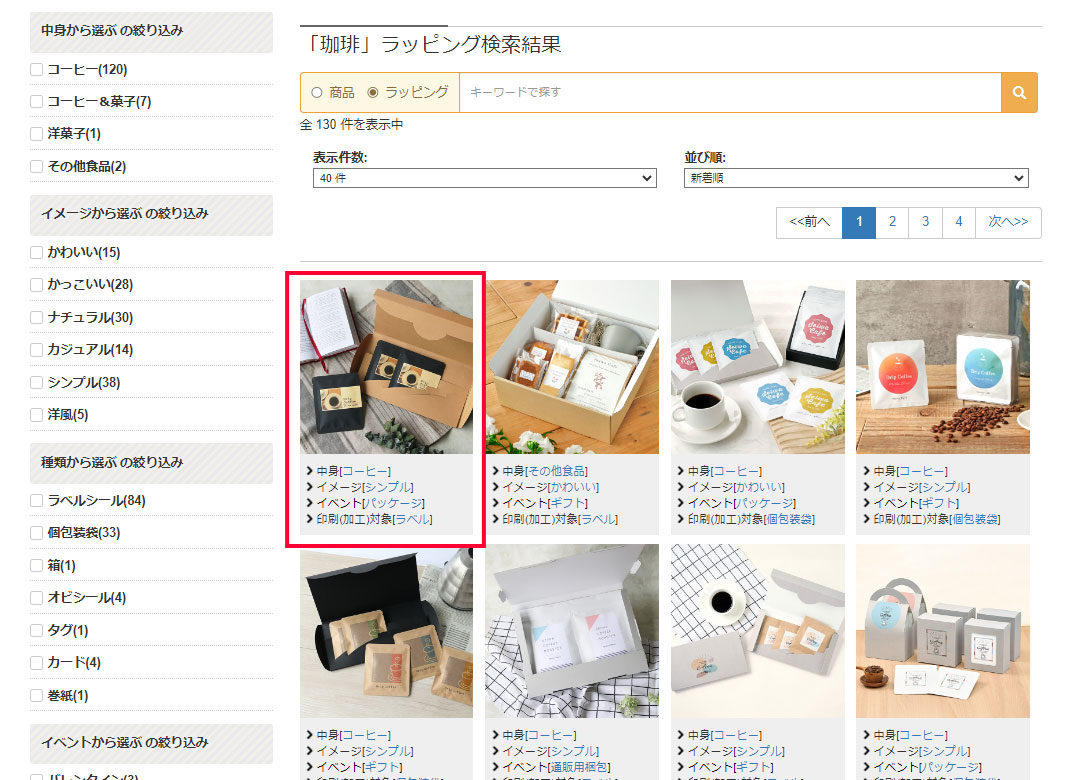Open the kraft box with black coffee bags image

tap(386, 367)
